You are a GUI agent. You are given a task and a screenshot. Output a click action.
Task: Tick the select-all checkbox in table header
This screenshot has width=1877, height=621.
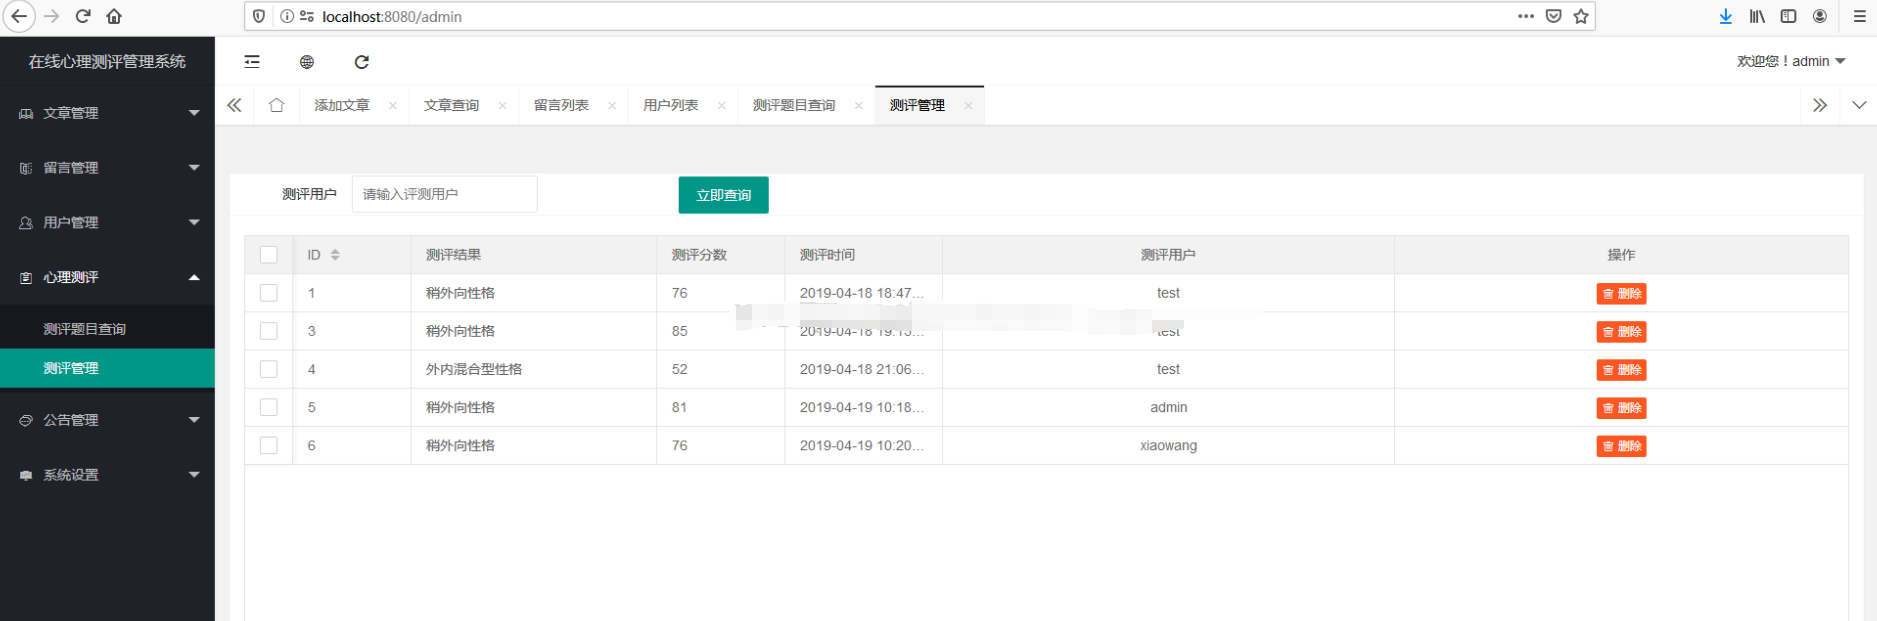click(269, 255)
